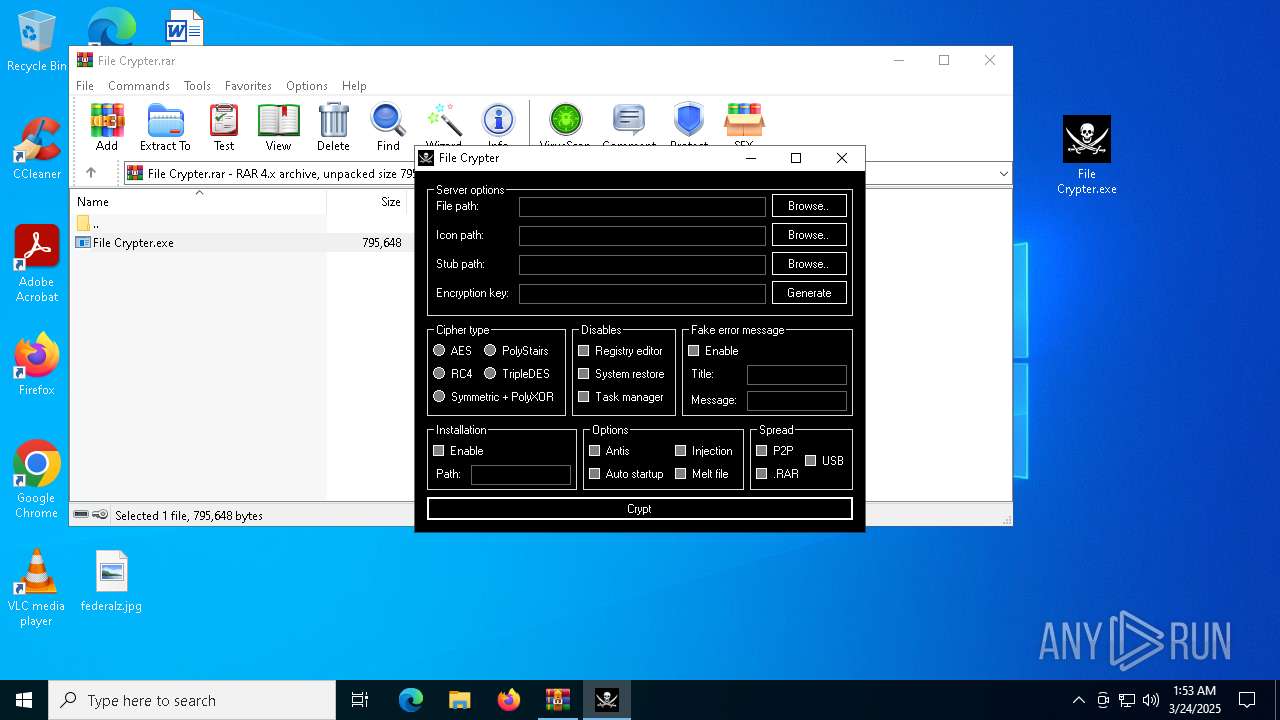Click the VirusScan toolbar icon
Viewport: 1280px width, 720px height.
[565, 123]
